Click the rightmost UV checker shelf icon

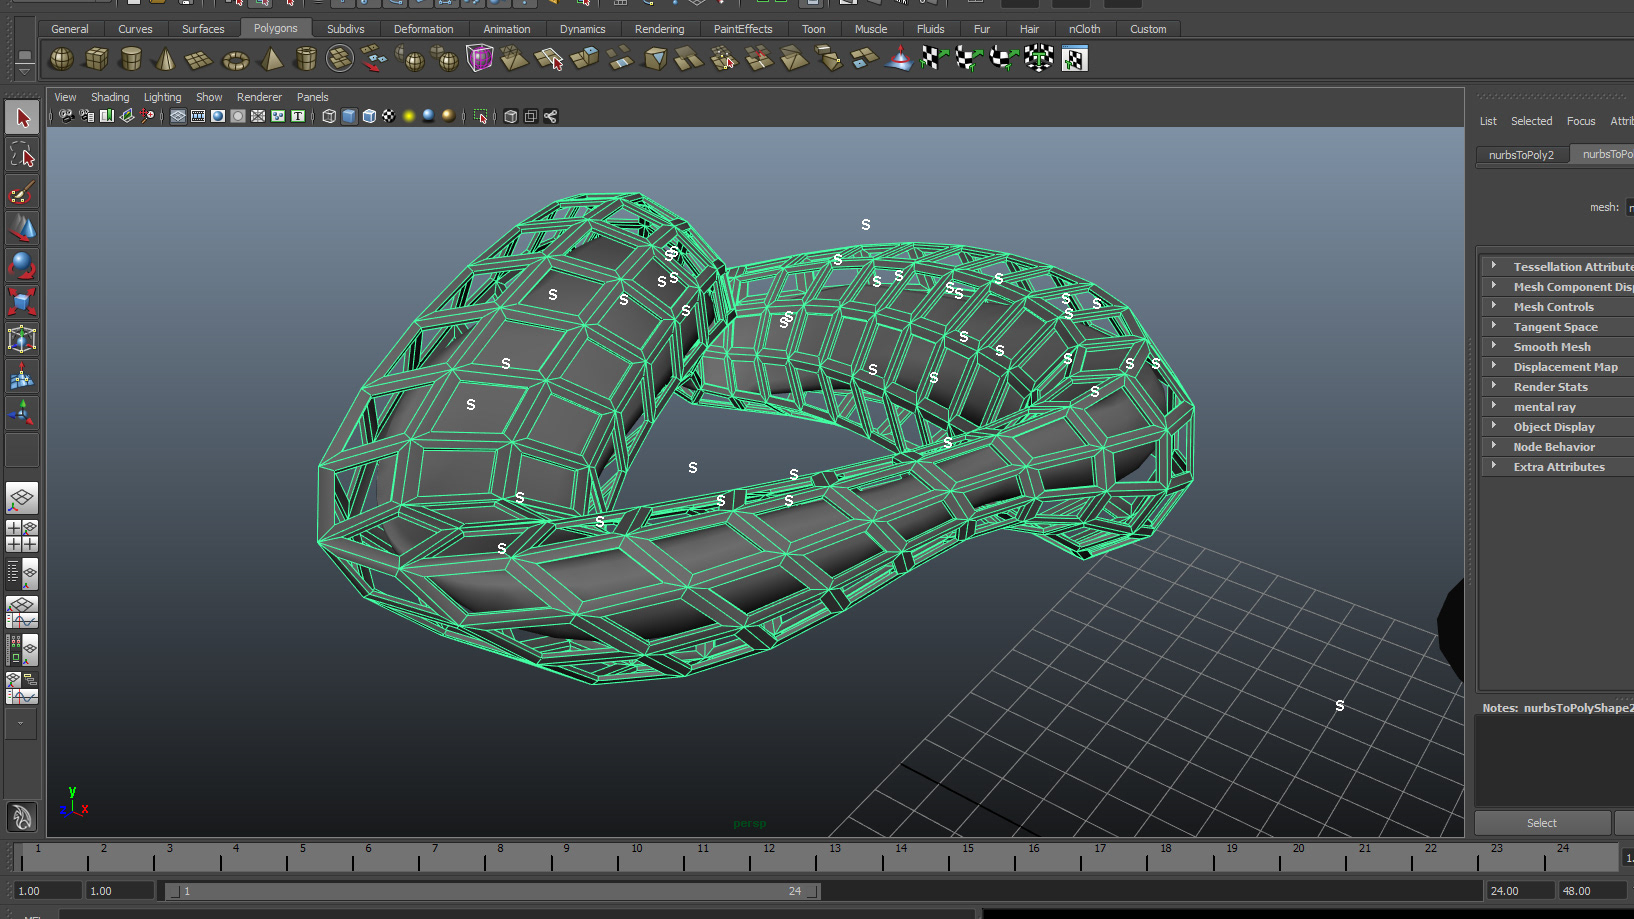click(x=1074, y=59)
